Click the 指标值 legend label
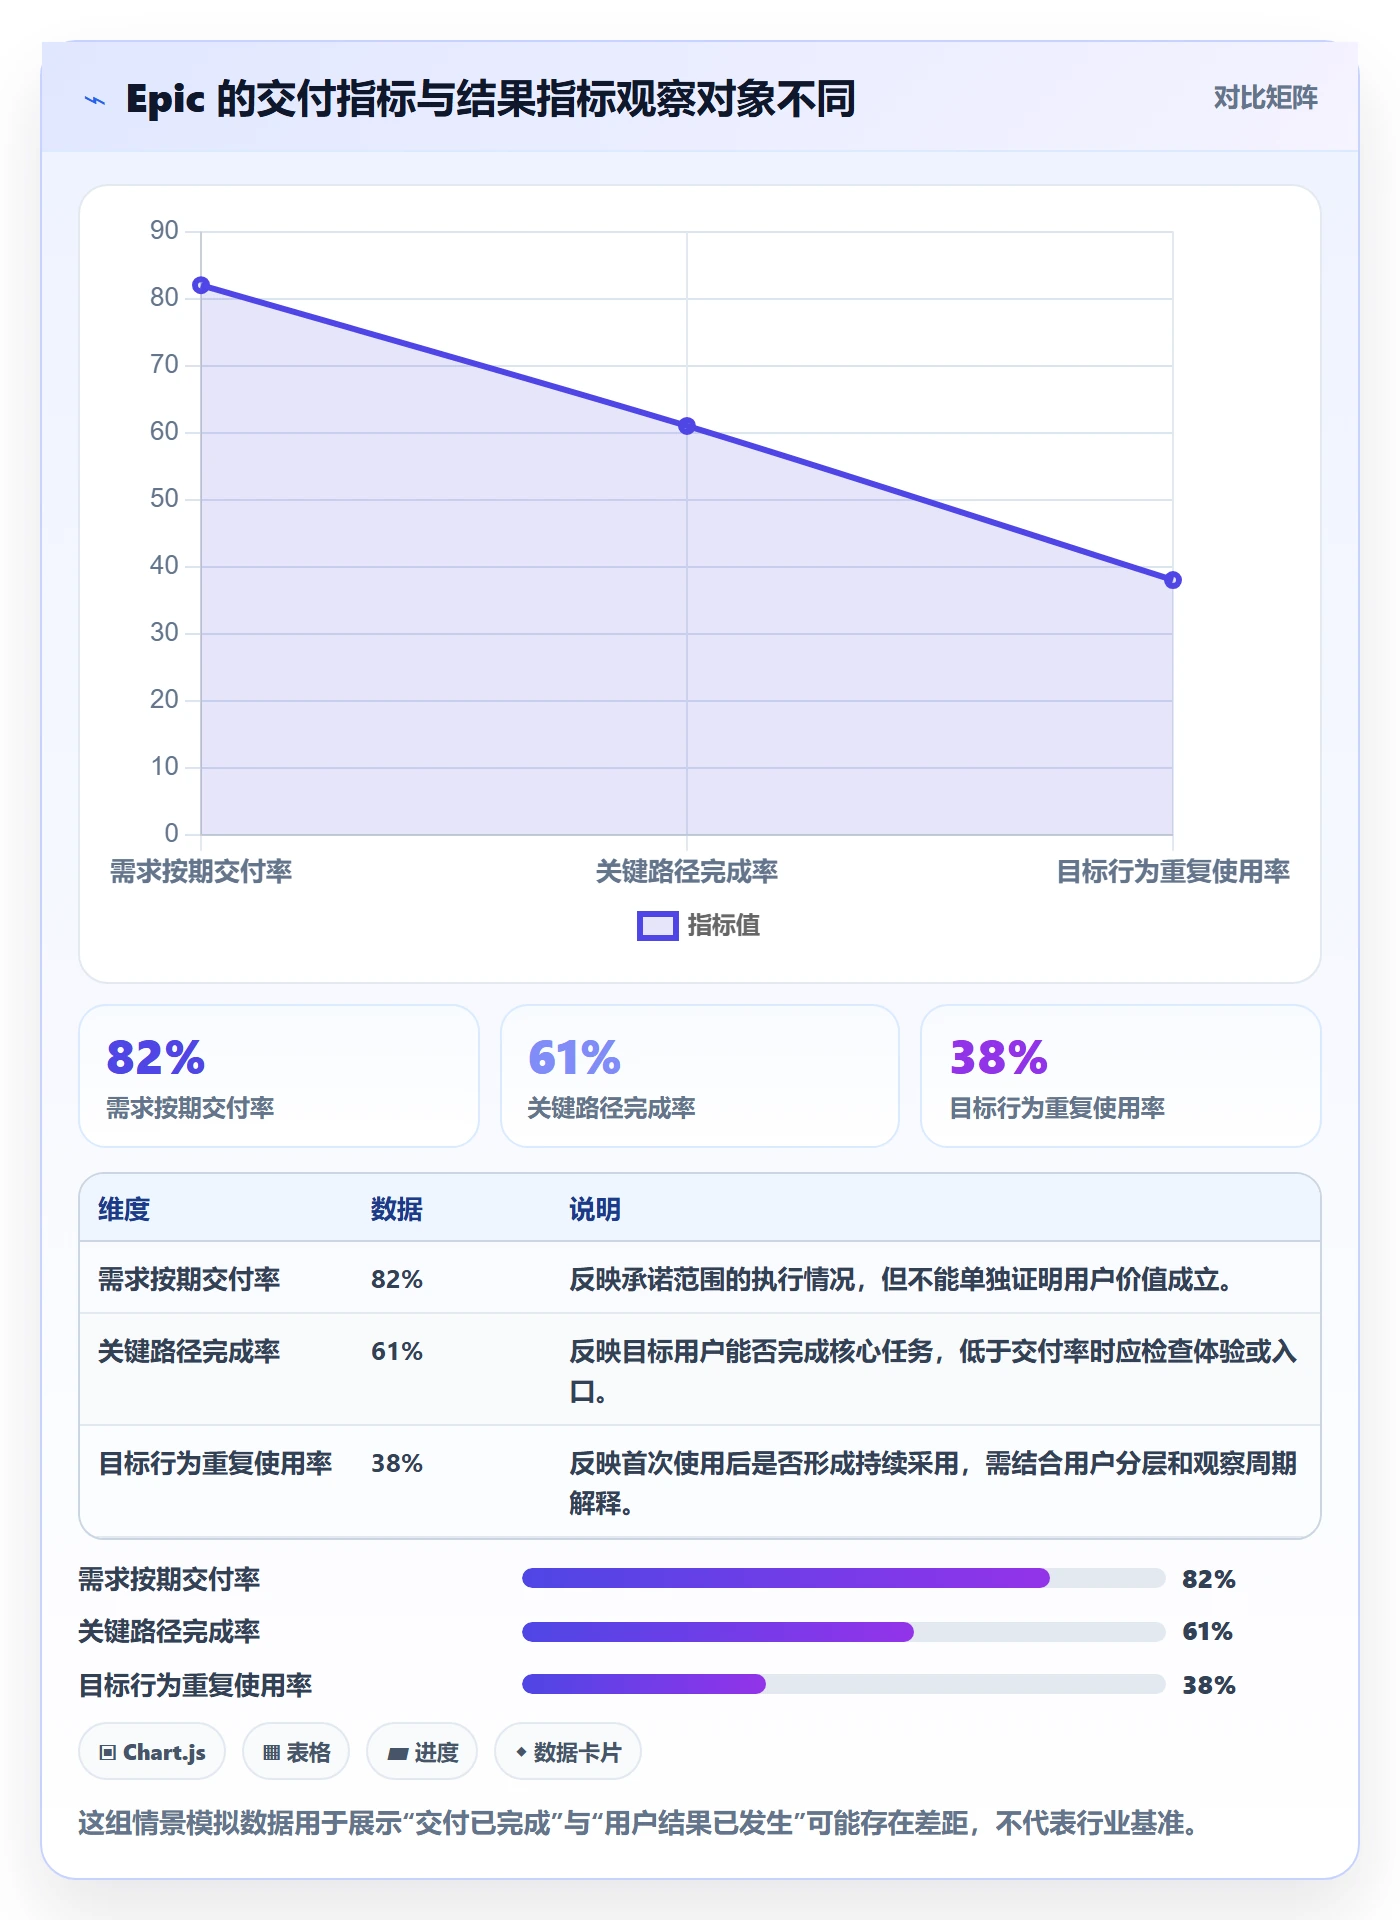The image size is (1400, 1920). coord(724,926)
